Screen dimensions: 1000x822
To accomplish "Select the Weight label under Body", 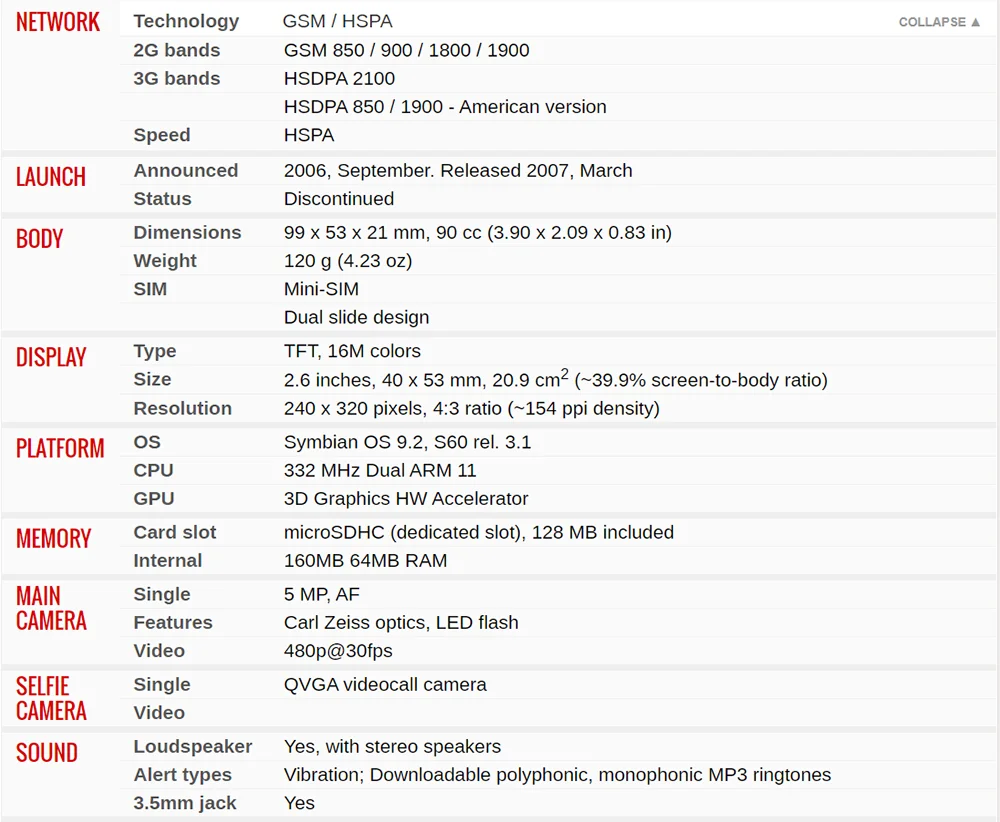I will (x=165, y=261).
